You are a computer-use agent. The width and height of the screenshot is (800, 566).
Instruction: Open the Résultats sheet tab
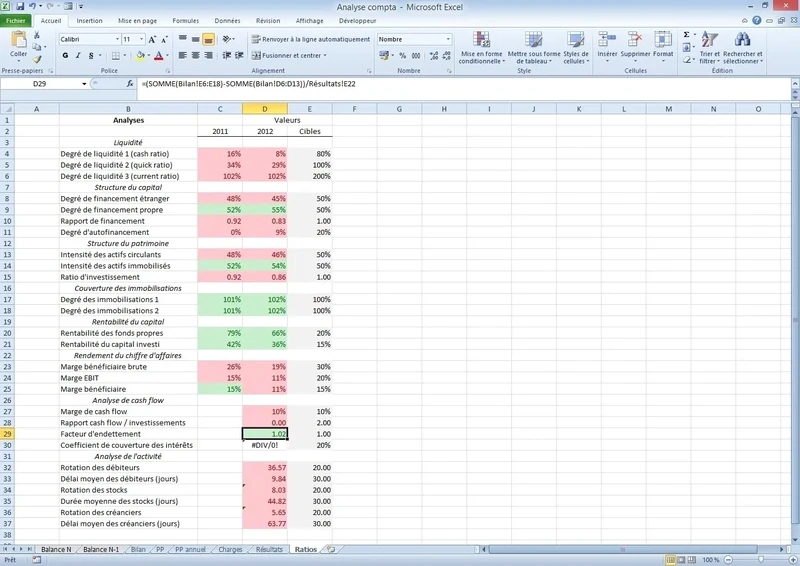269,550
